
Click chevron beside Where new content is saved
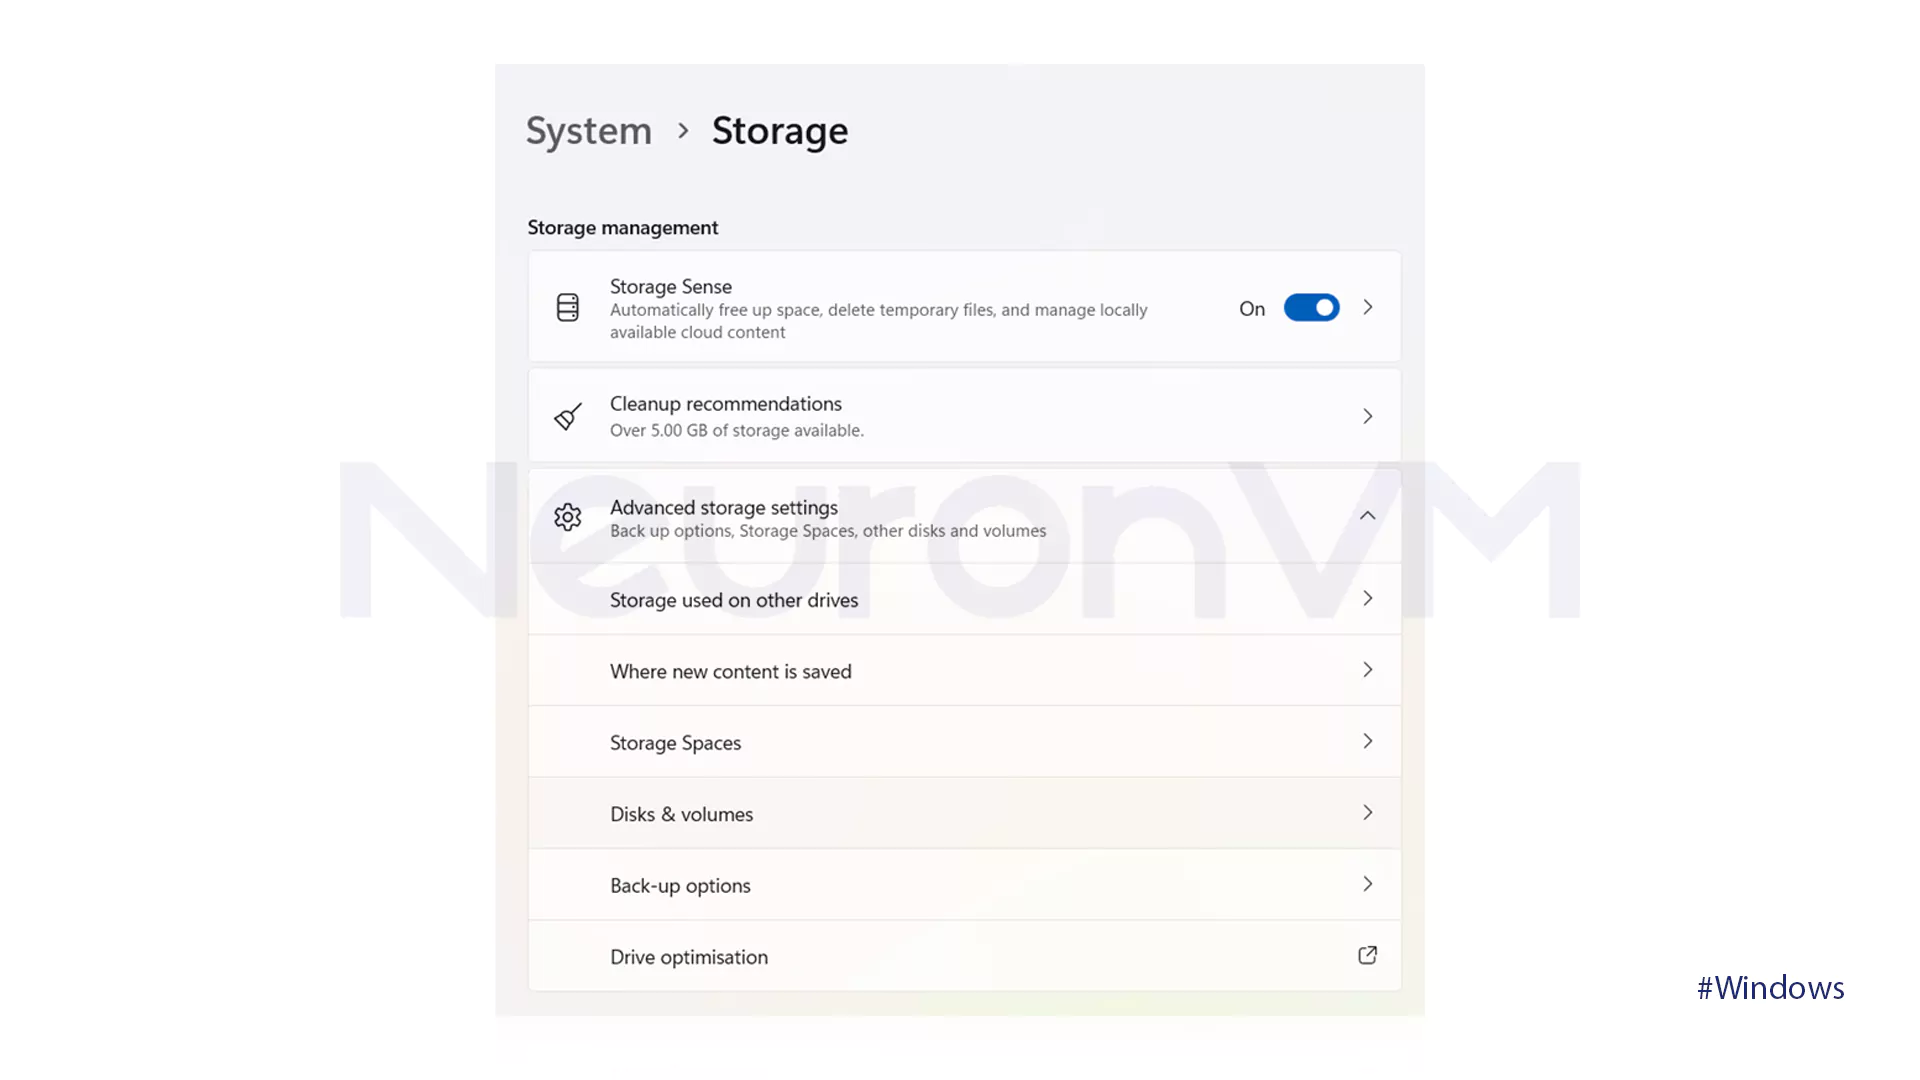(x=1367, y=669)
